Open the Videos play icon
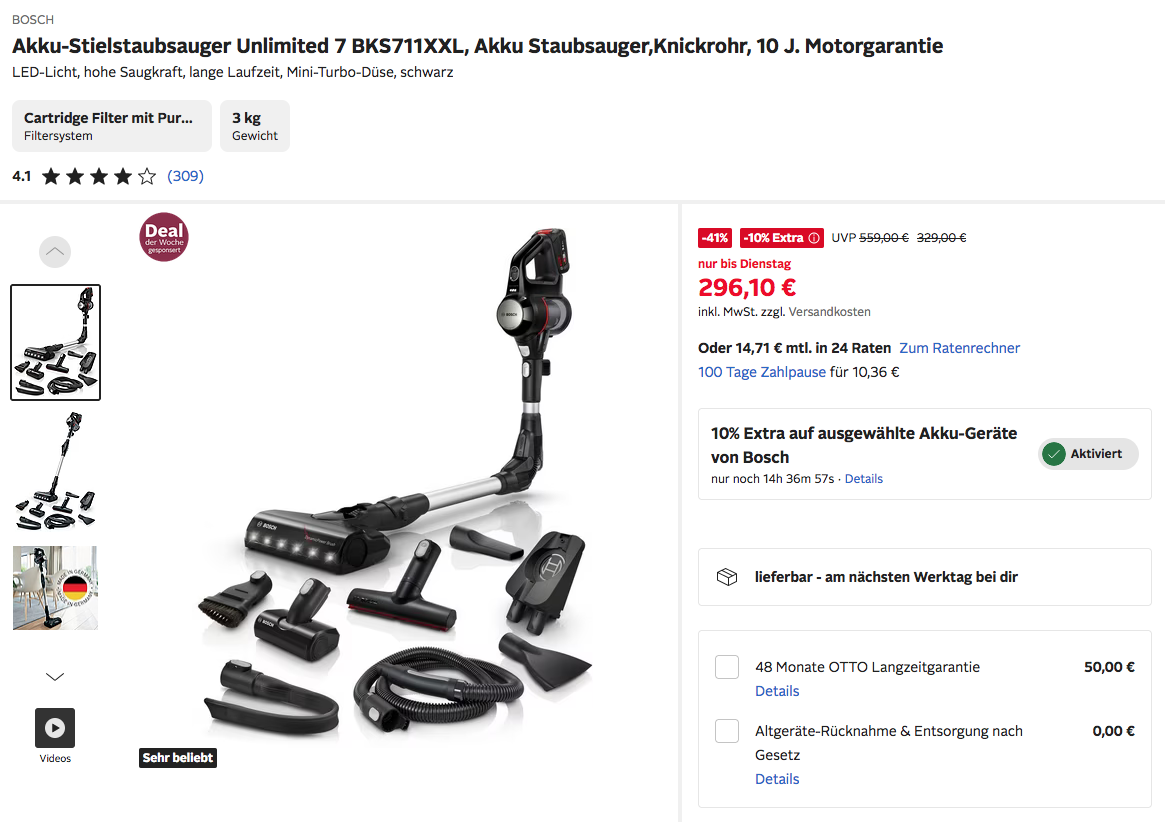The image size is (1165, 822). 55,728
